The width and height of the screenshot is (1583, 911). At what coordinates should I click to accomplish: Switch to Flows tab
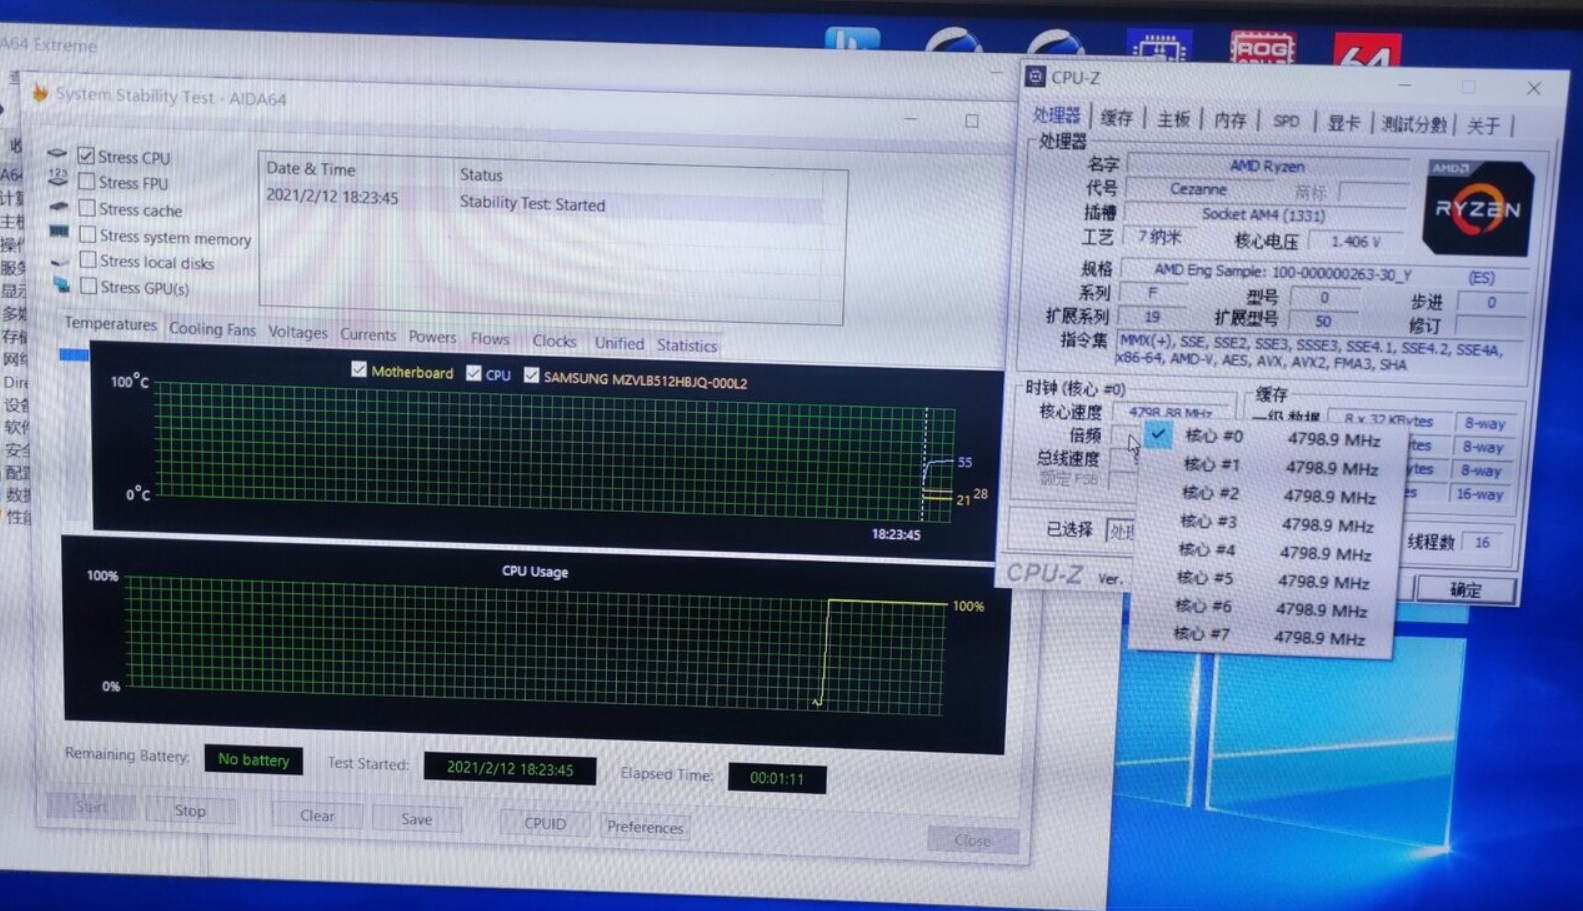point(490,339)
